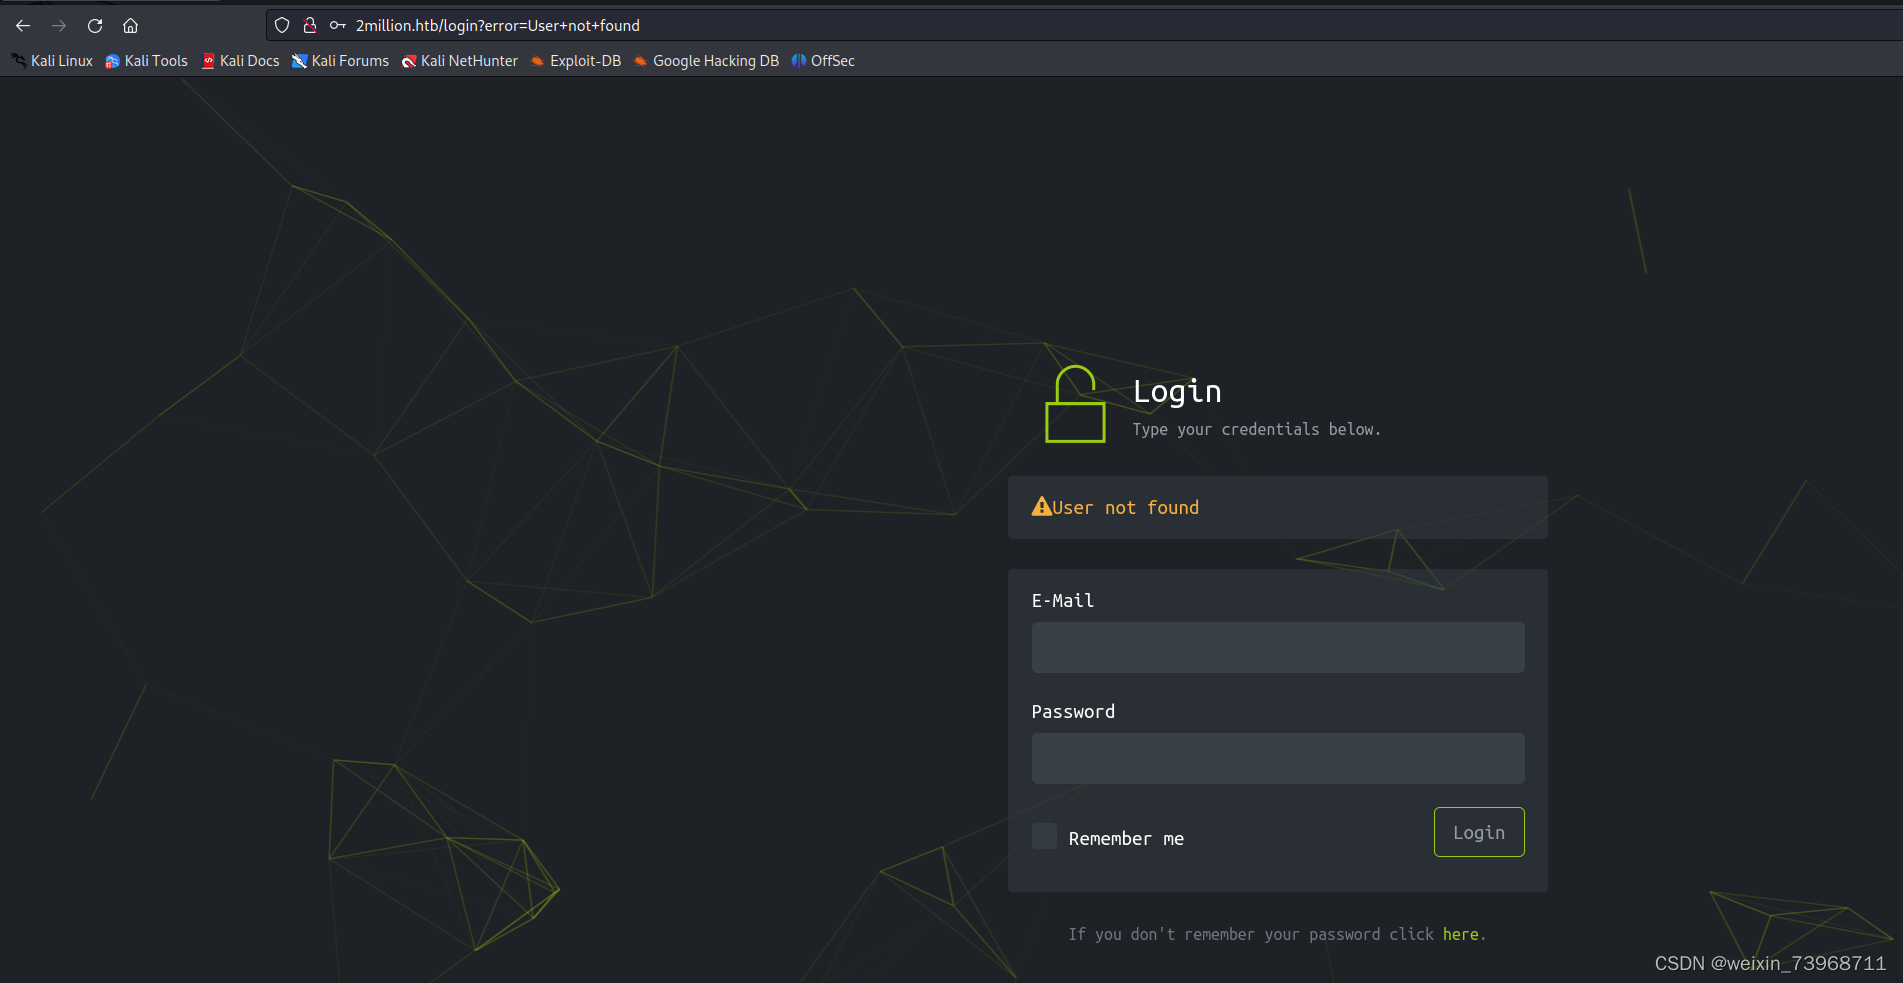Click the password recovery 'here' link
This screenshot has width=1903, height=983.
click(x=1460, y=933)
